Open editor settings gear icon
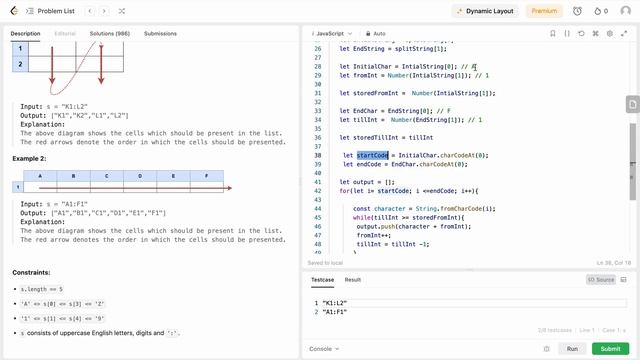The height and width of the screenshot is (360, 640). pyautogui.click(x=610, y=33)
